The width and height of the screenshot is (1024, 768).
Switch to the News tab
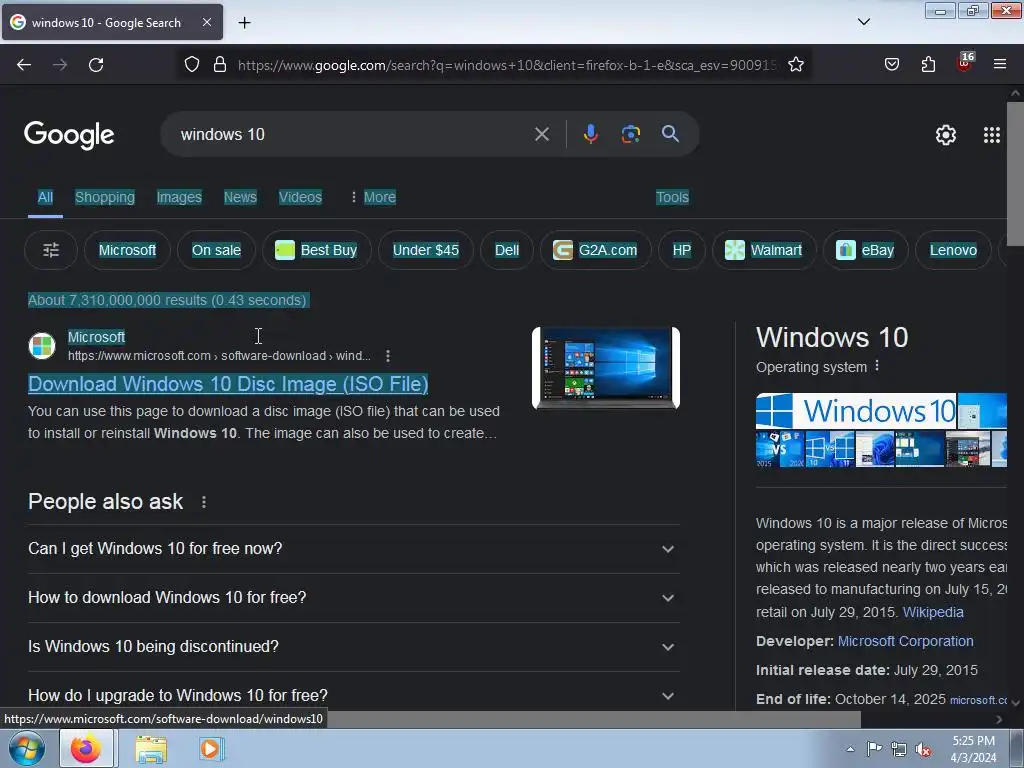click(240, 197)
